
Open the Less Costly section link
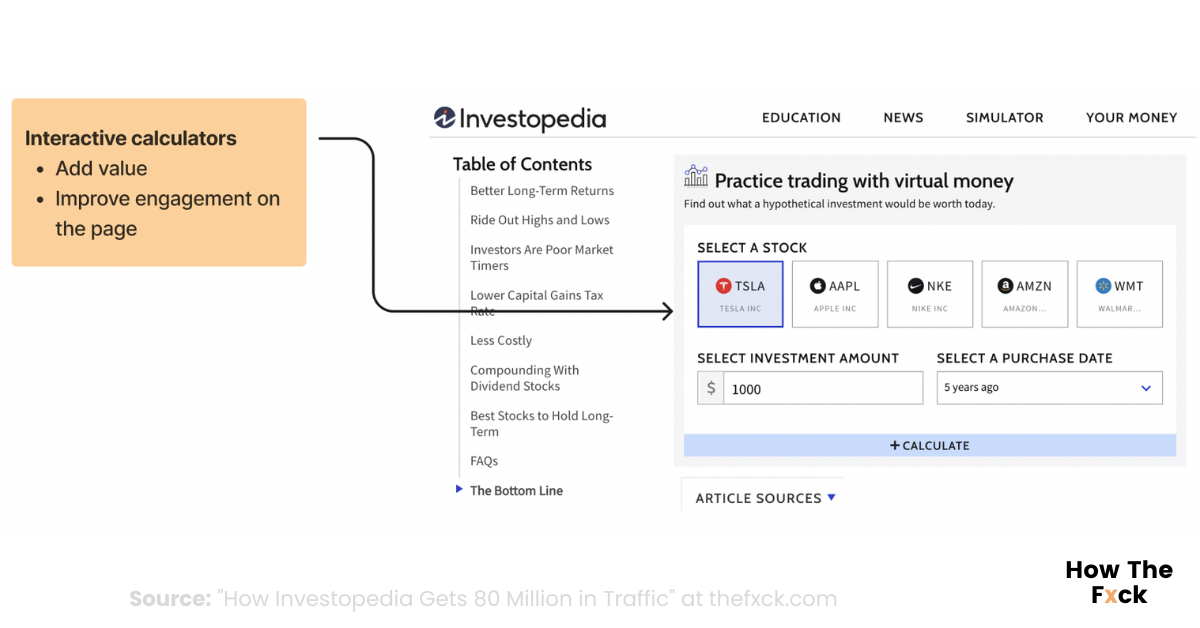coord(501,341)
